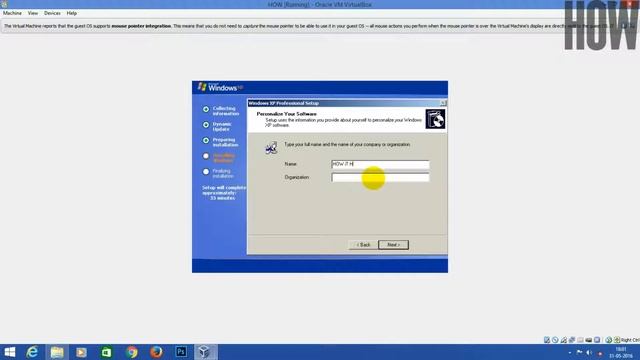The width and height of the screenshot is (640, 360).
Task: Open the Devices menu
Action: pyautogui.click(x=52, y=13)
